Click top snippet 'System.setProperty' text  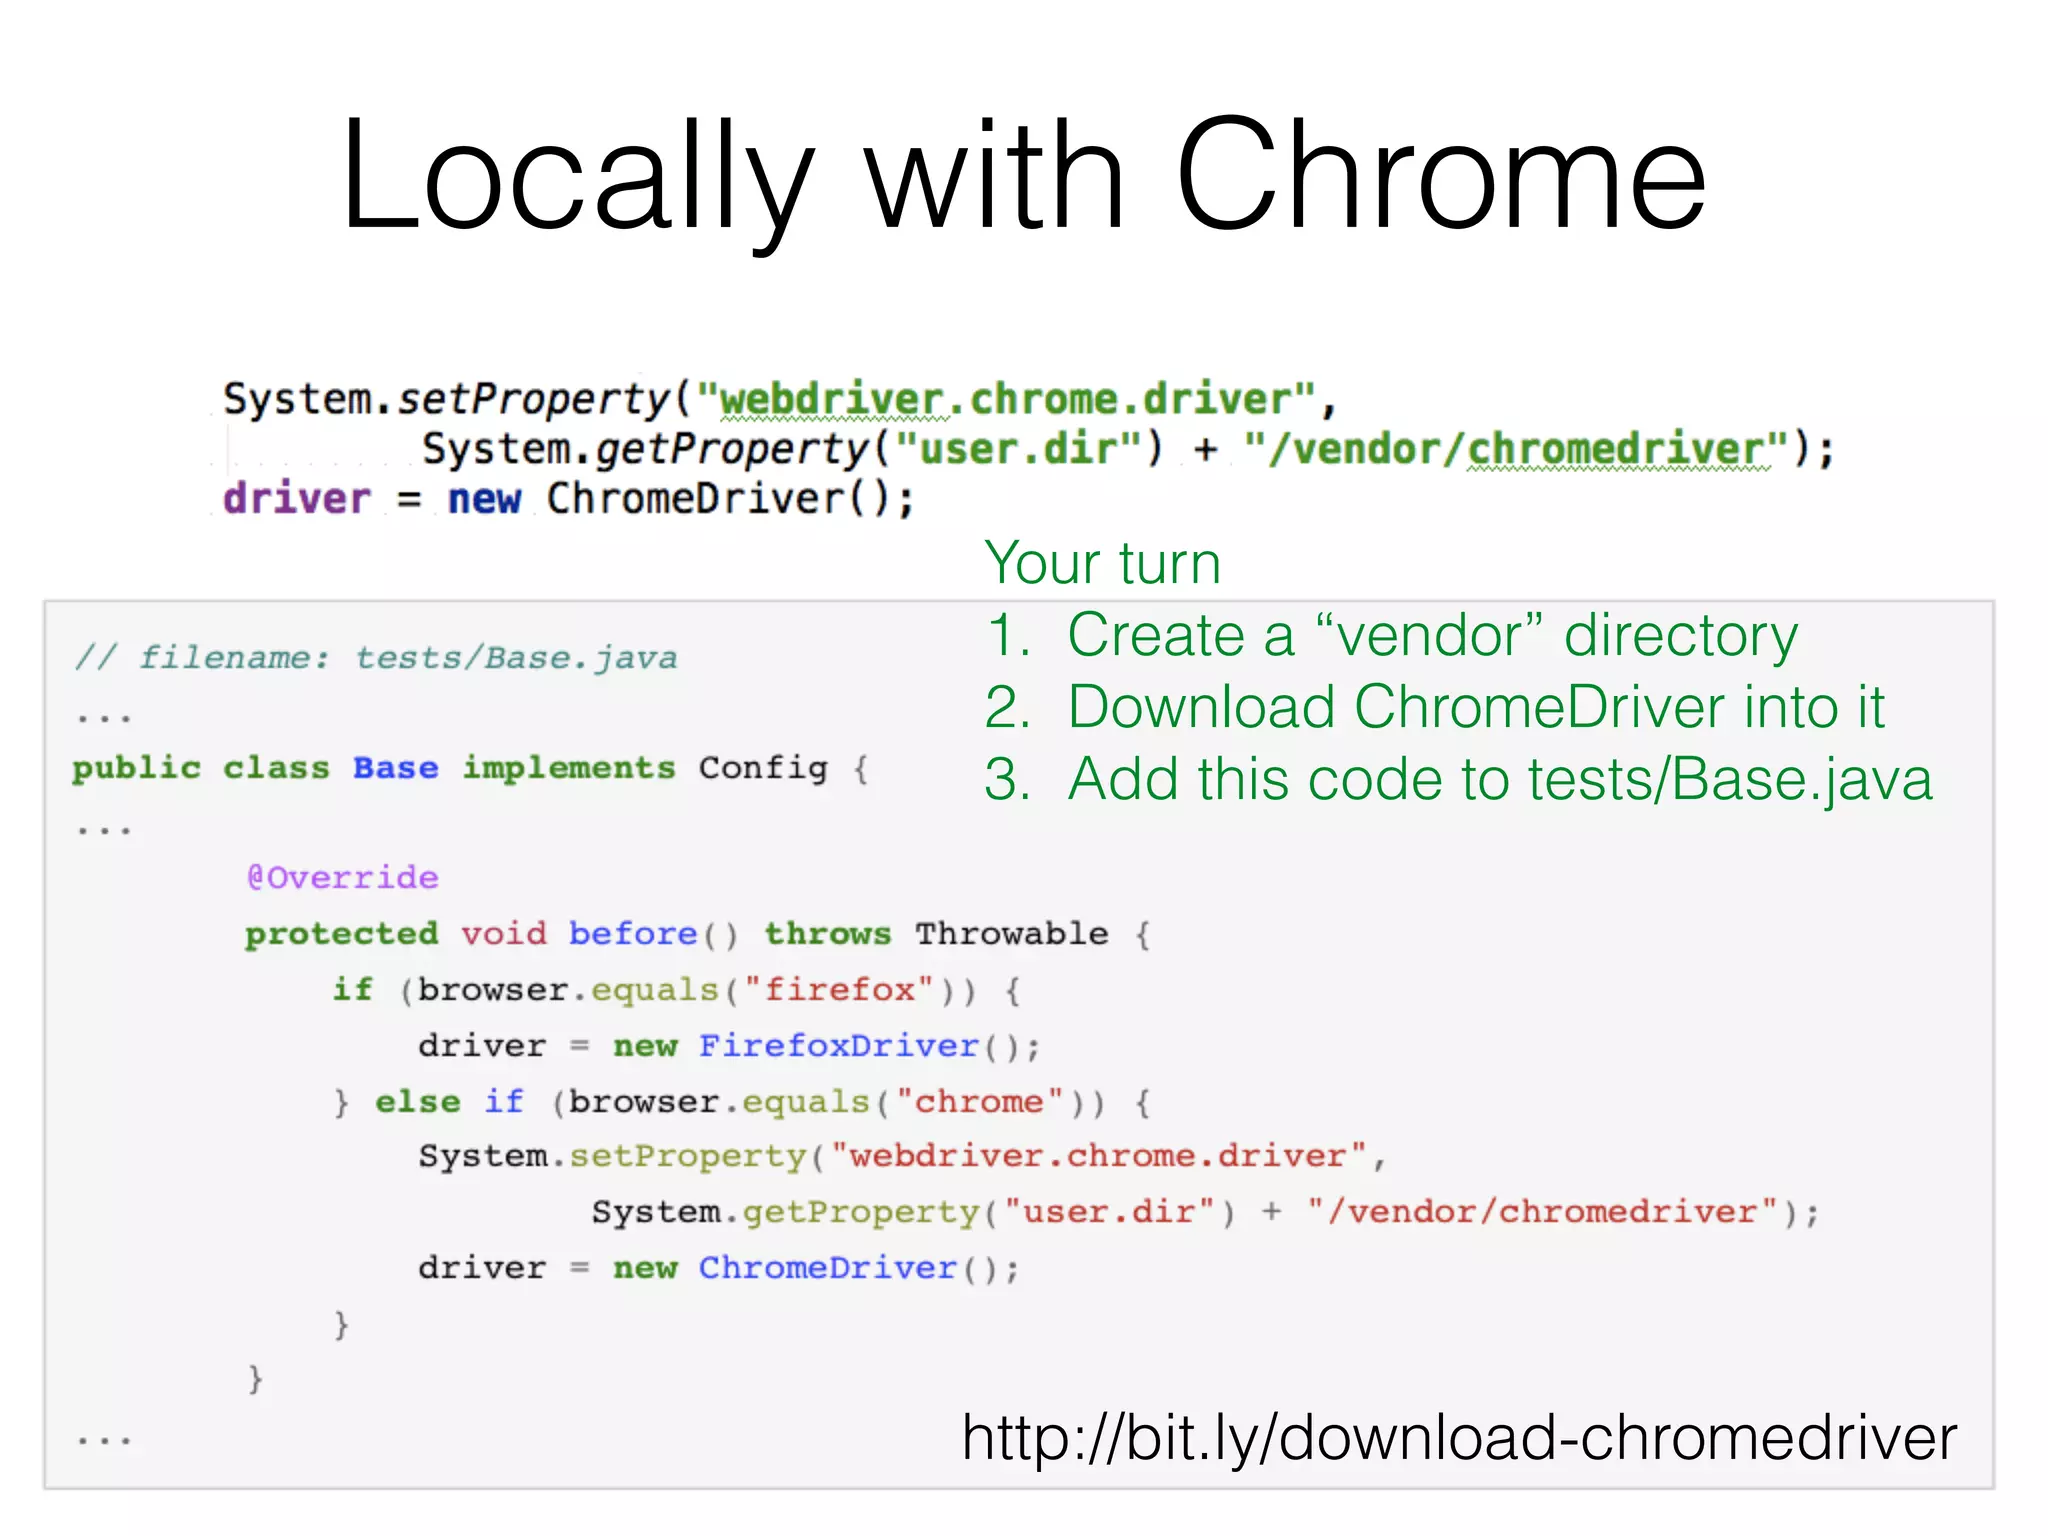click(x=447, y=399)
